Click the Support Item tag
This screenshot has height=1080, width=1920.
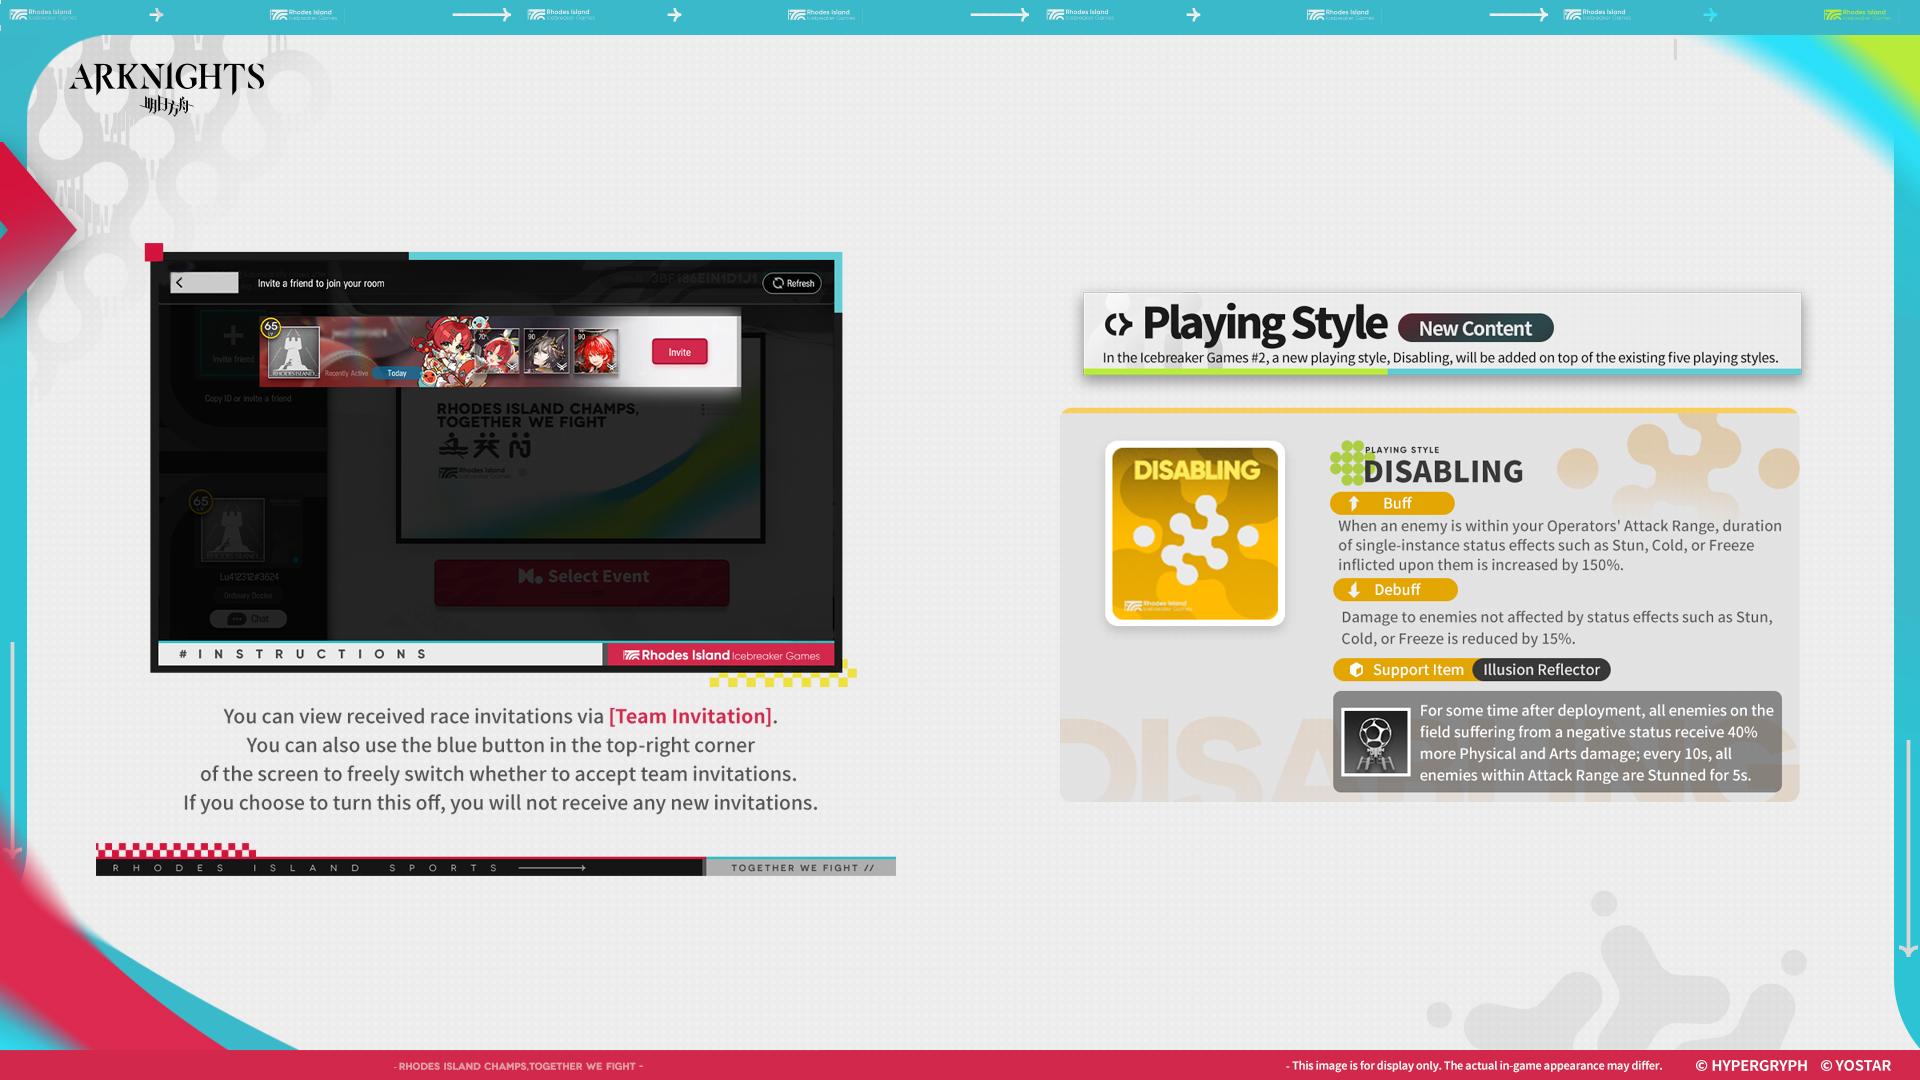click(1404, 670)
